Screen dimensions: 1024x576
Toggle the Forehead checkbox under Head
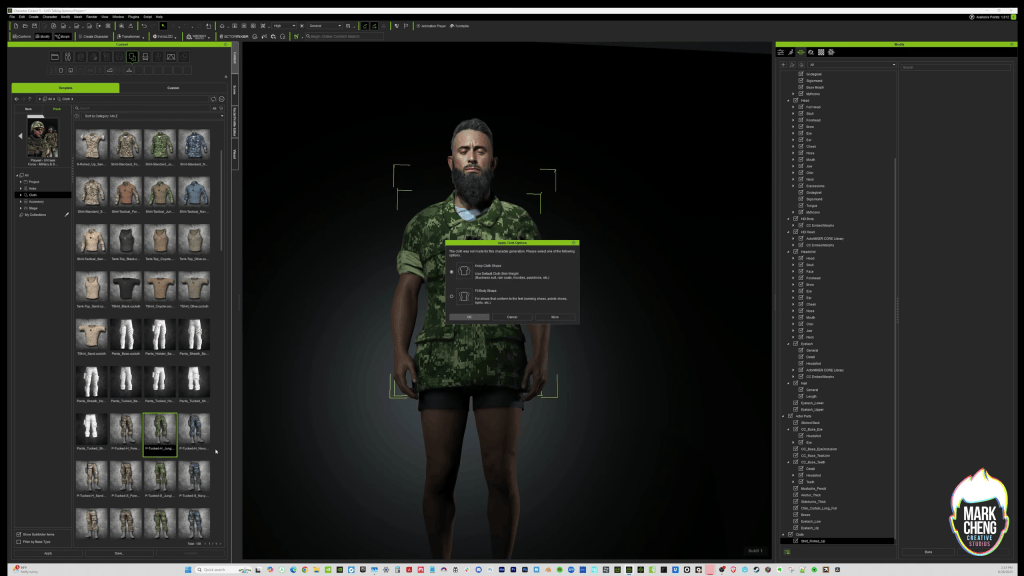[801, 120]
